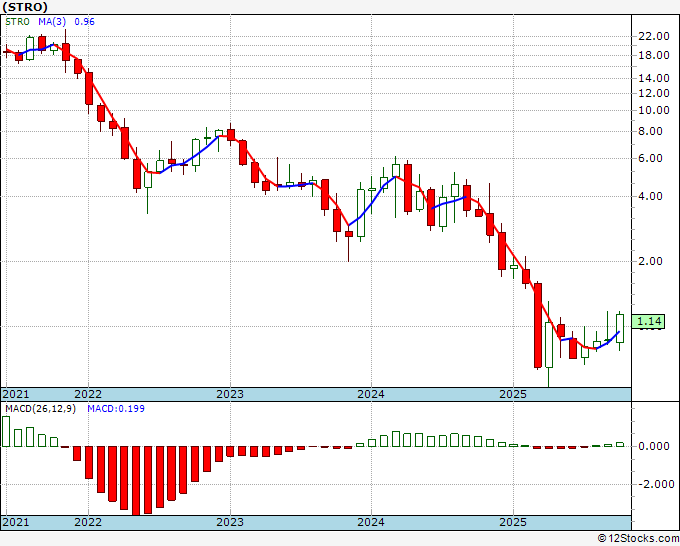Click the 10.00 price axis label
Screen dimensions: 680x546
(654, 110)
